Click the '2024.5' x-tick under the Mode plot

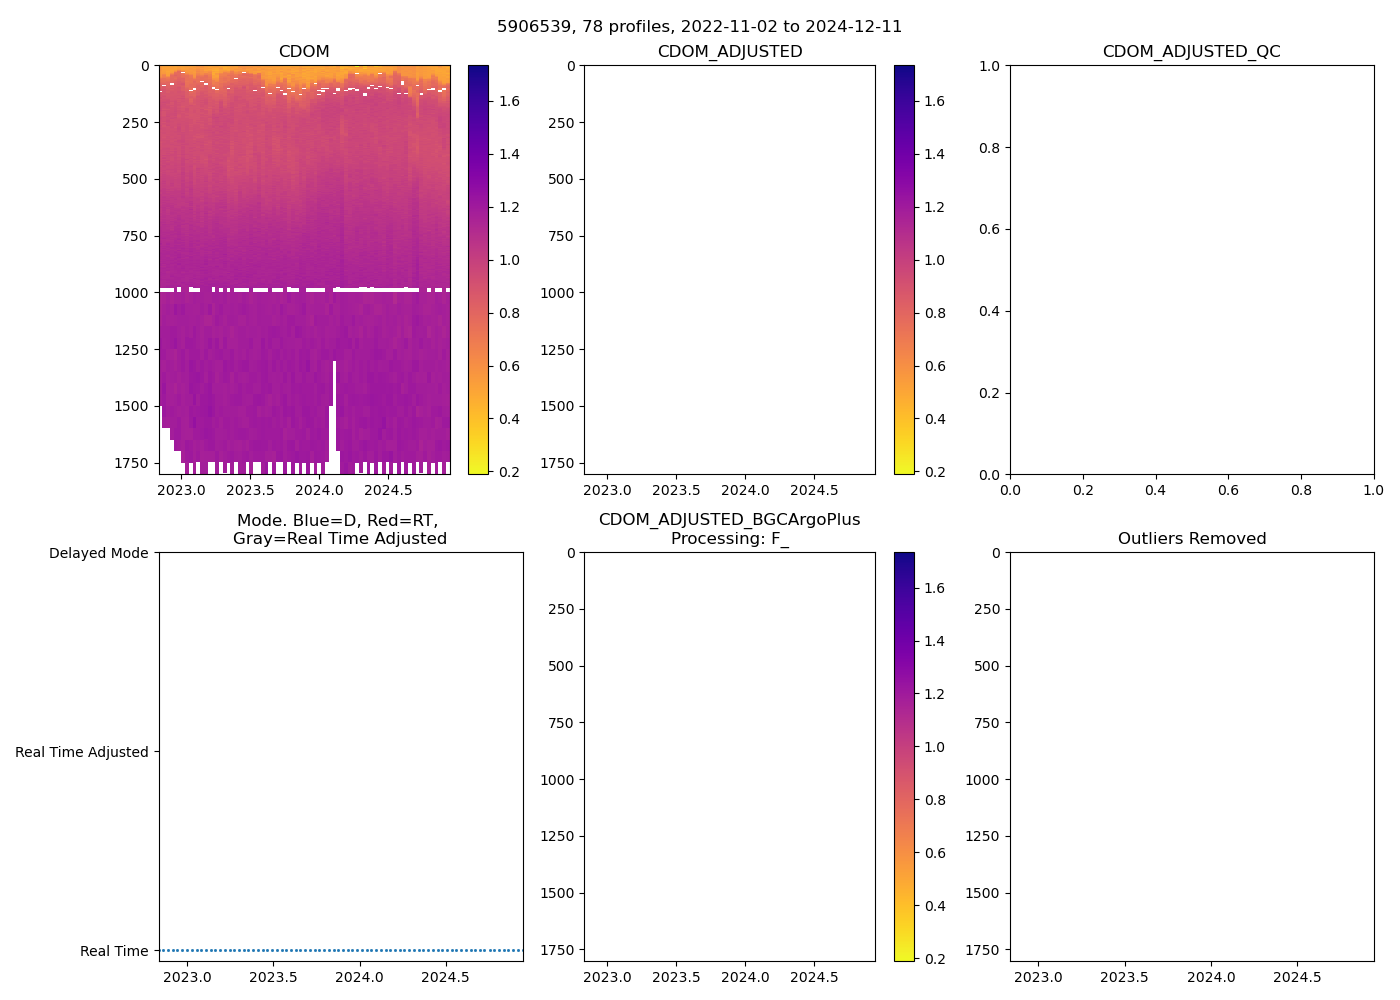[x=445, y=977]
